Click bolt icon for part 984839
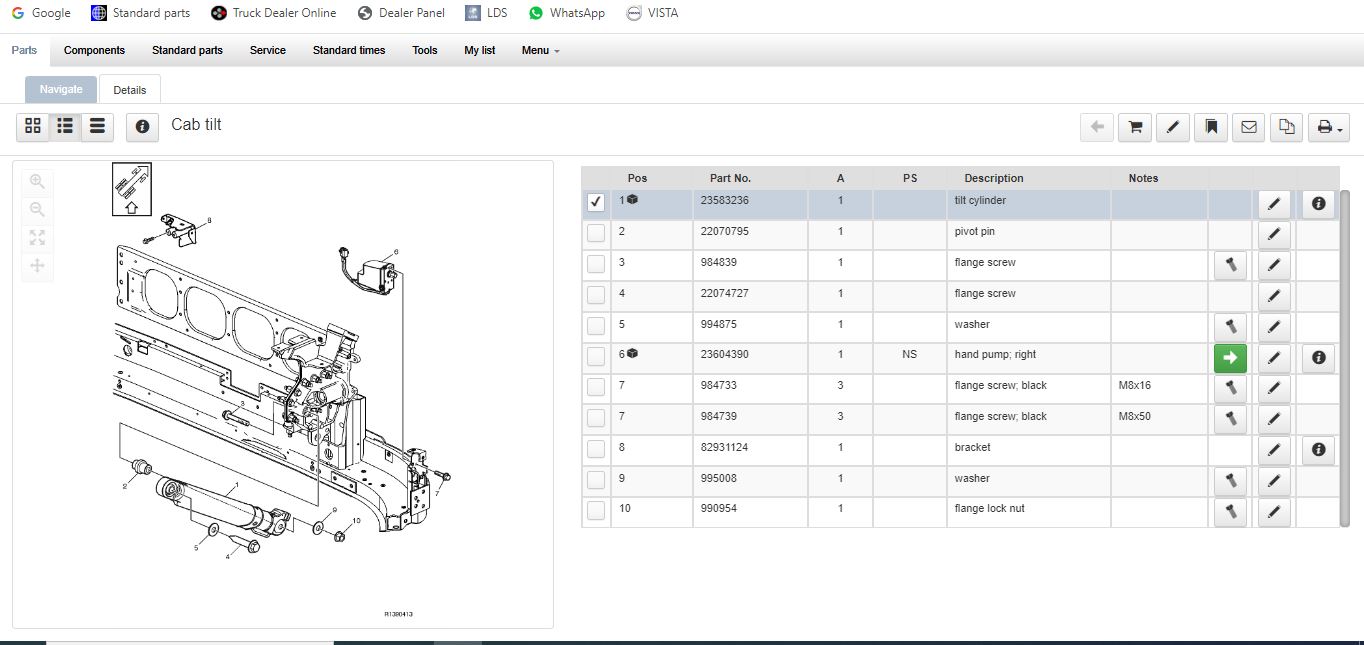 click(x=1230, y=265)
